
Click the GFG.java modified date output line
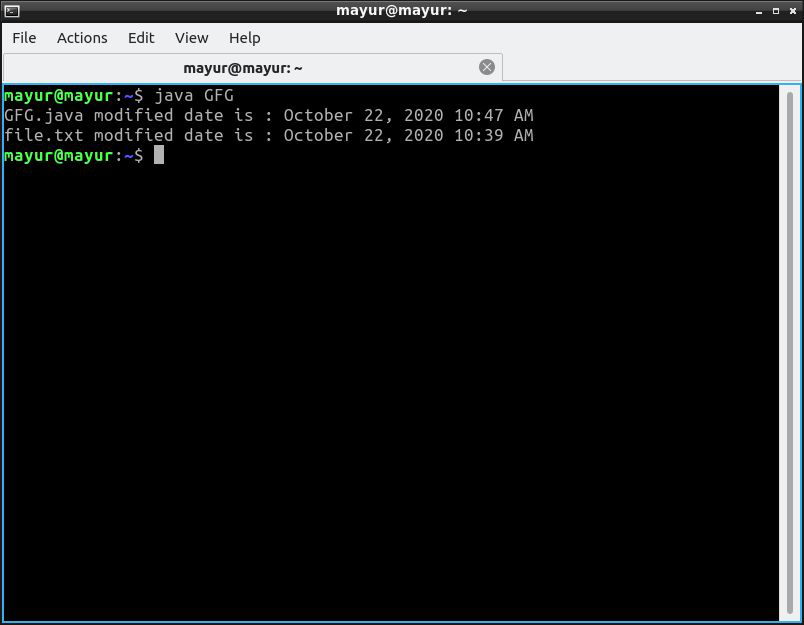[268, 116]
